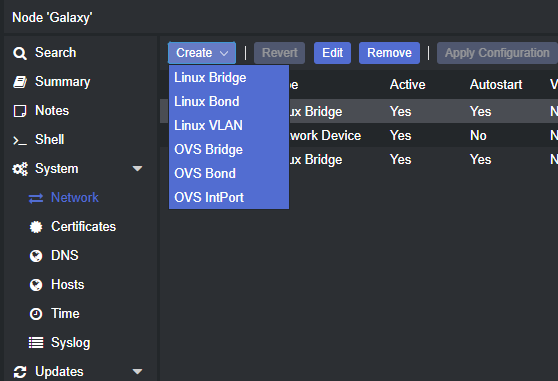Click the Search magnifier icon

tap(20, 53)
